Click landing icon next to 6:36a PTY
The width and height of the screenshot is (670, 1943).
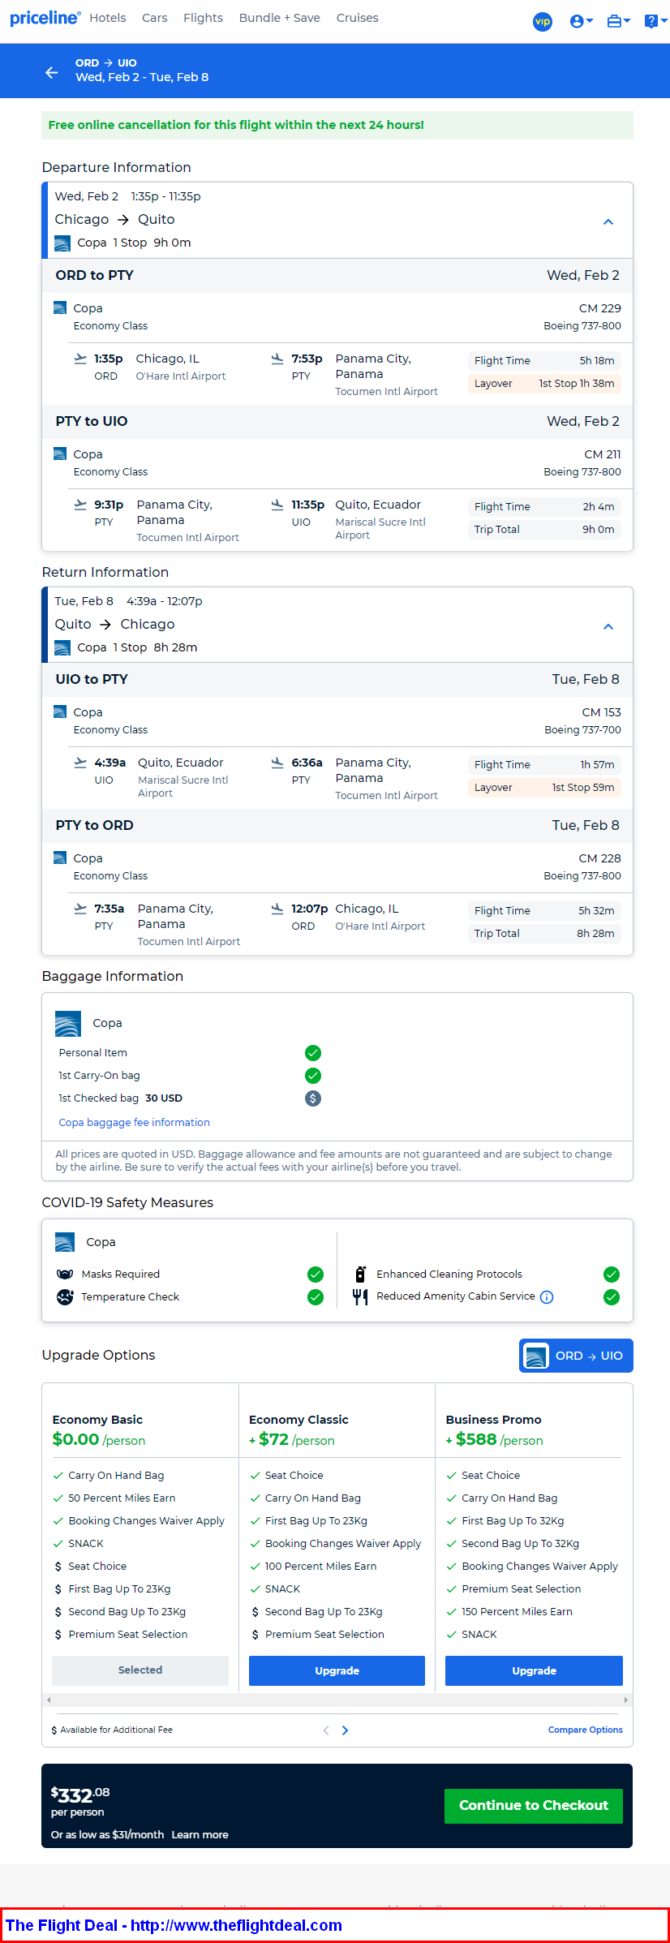tap(277, 762)
